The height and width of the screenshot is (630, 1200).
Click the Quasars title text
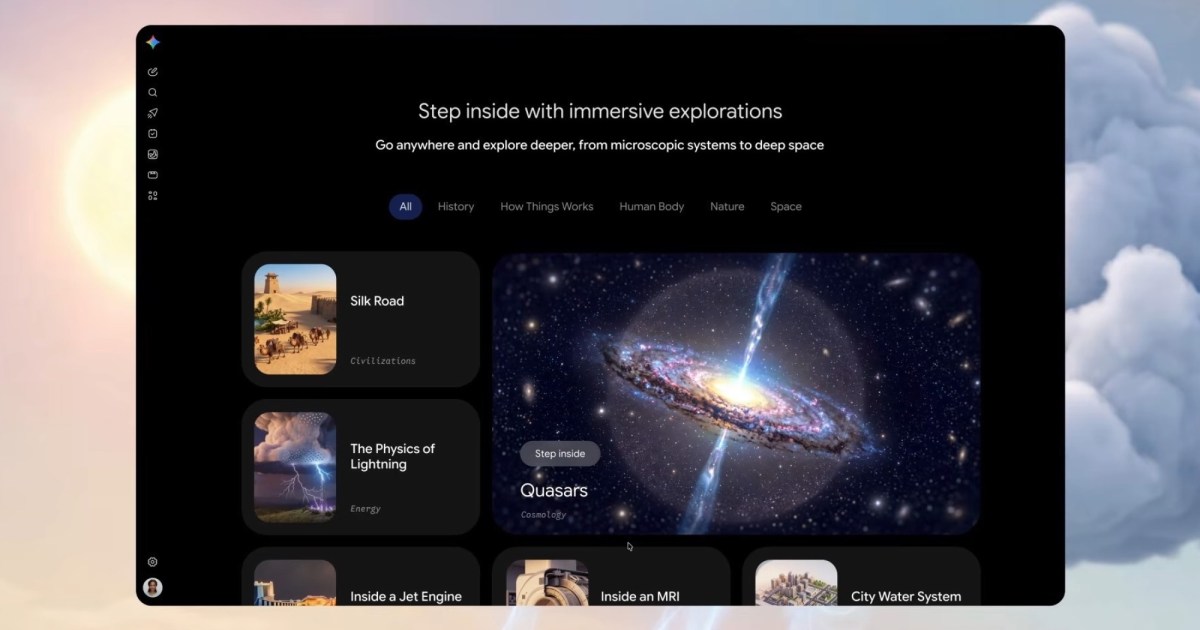554,491
